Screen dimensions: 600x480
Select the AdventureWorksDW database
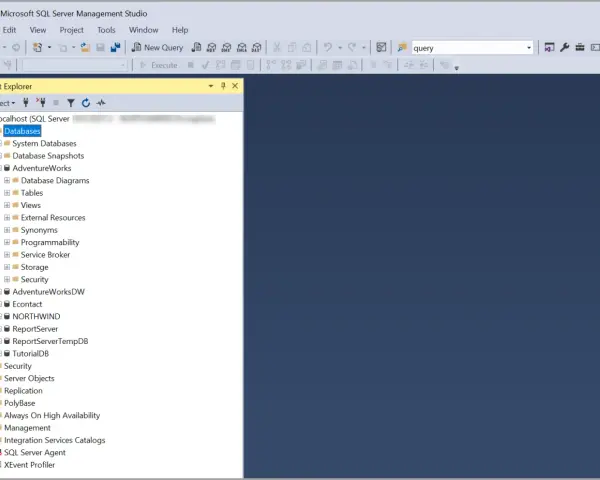pyautogui.click(x=49, y=292)
